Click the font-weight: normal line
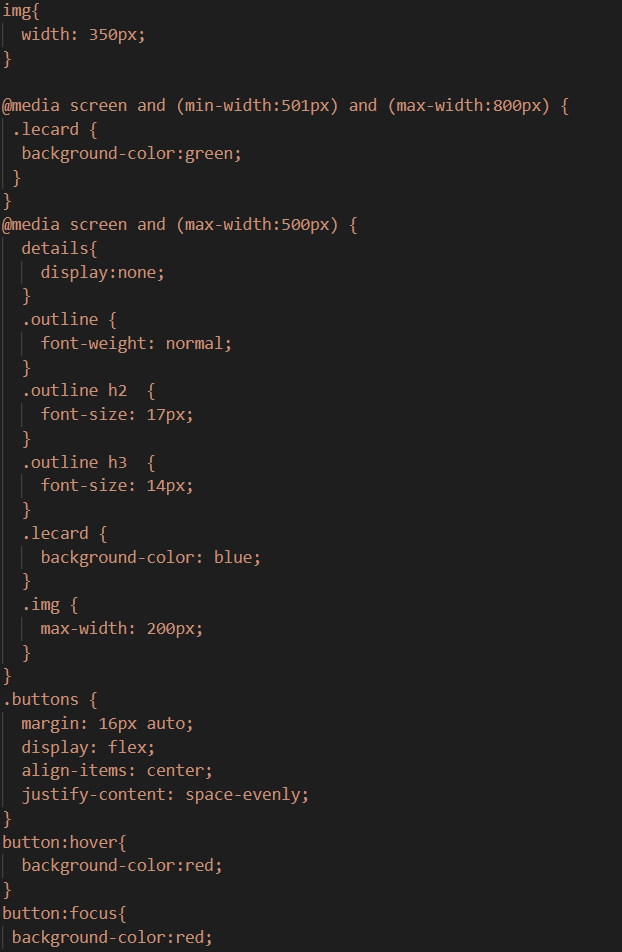 click(x=136, y=343)
